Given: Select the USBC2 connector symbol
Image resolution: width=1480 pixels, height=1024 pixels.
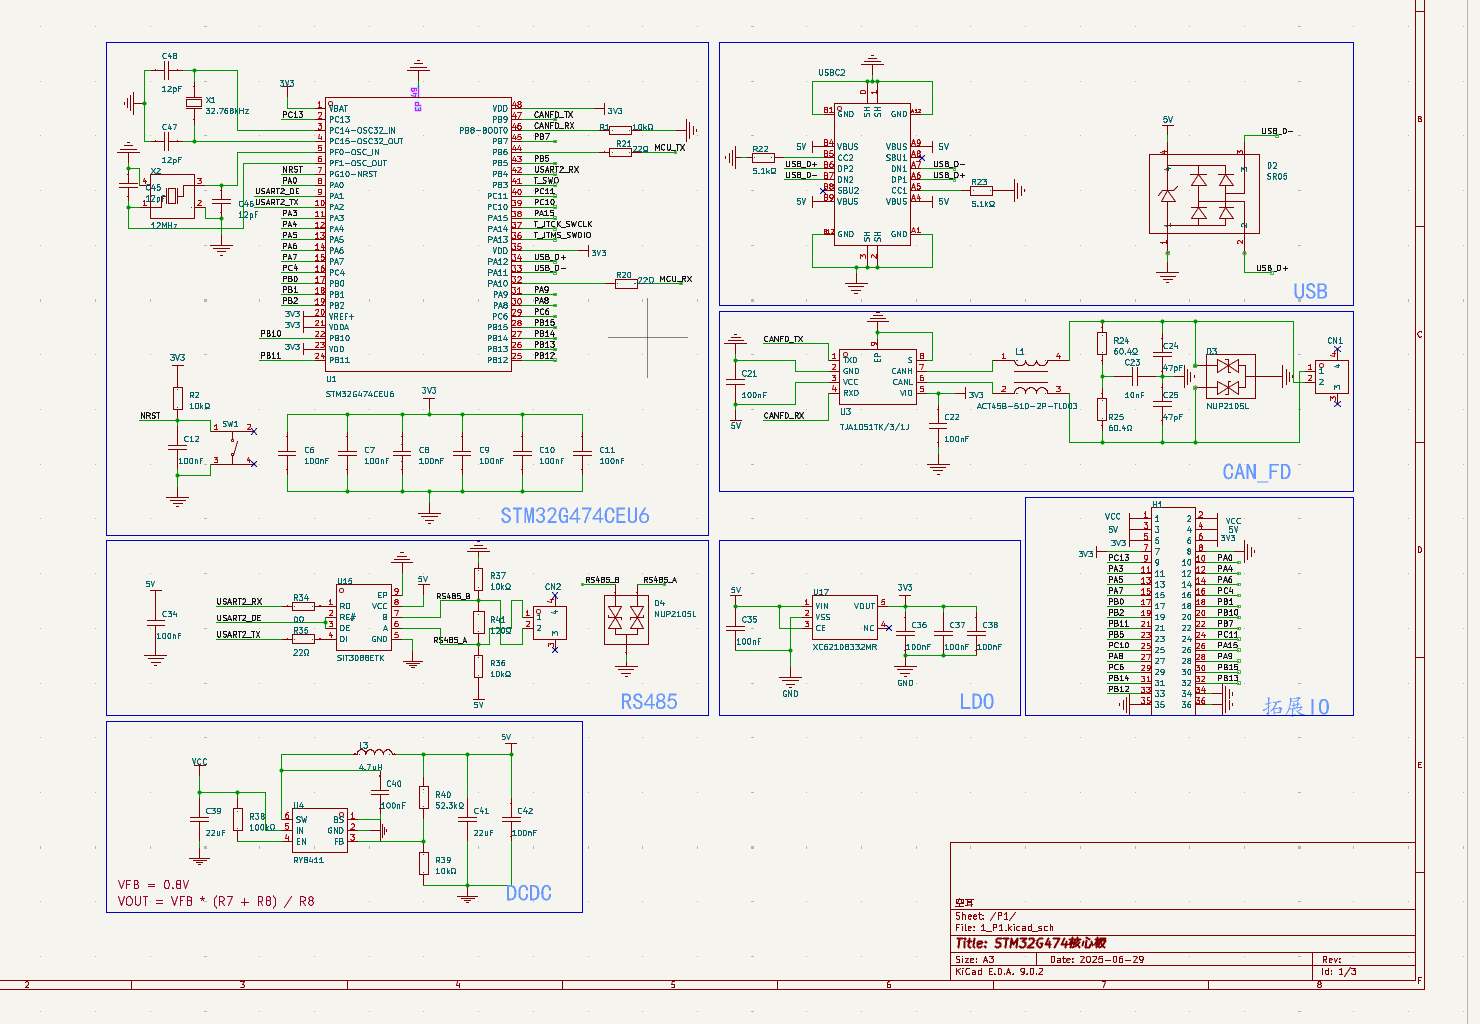Looking at the screenshot, I should (x=872, y=174).
